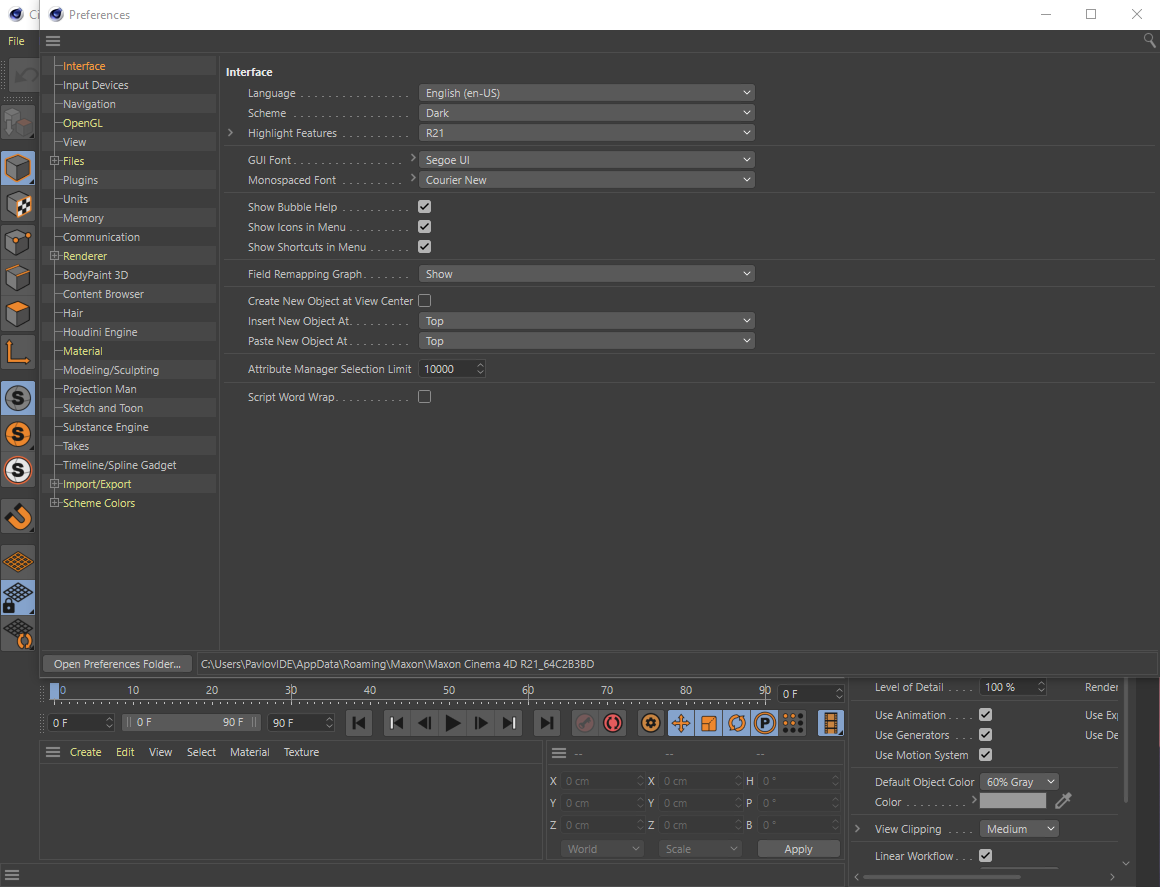Open the Create menu in Material Manager
Screen dimensions: 1160x887
[x=86, y=752]
